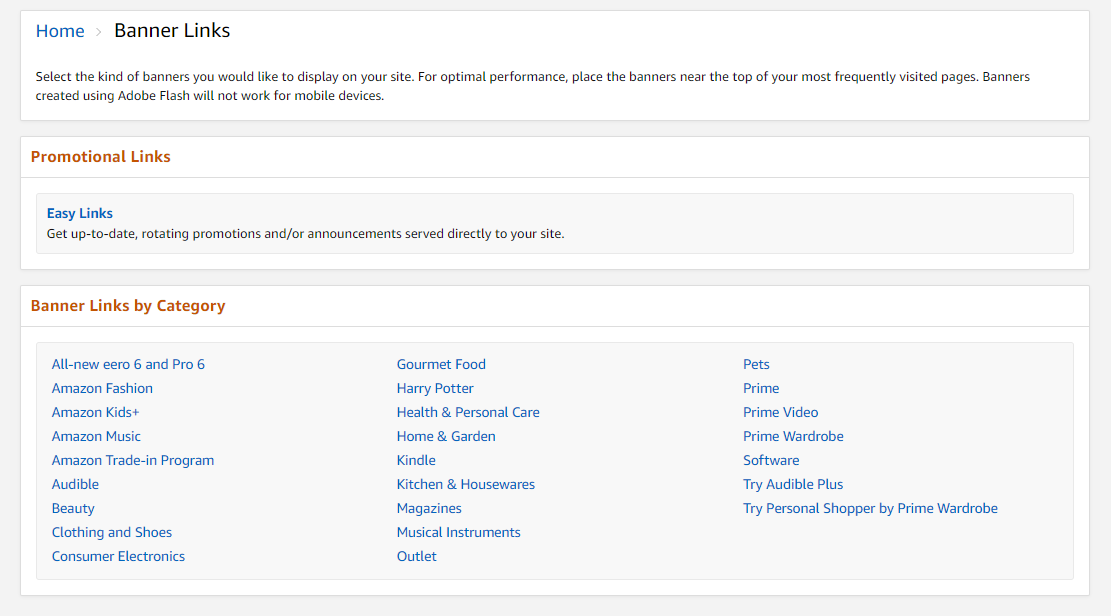The width and height of the screenshot is (1111, 616).
Task: Select the Amazon Fashion category link
Action: pyautogui.click(x=102, y=388)
